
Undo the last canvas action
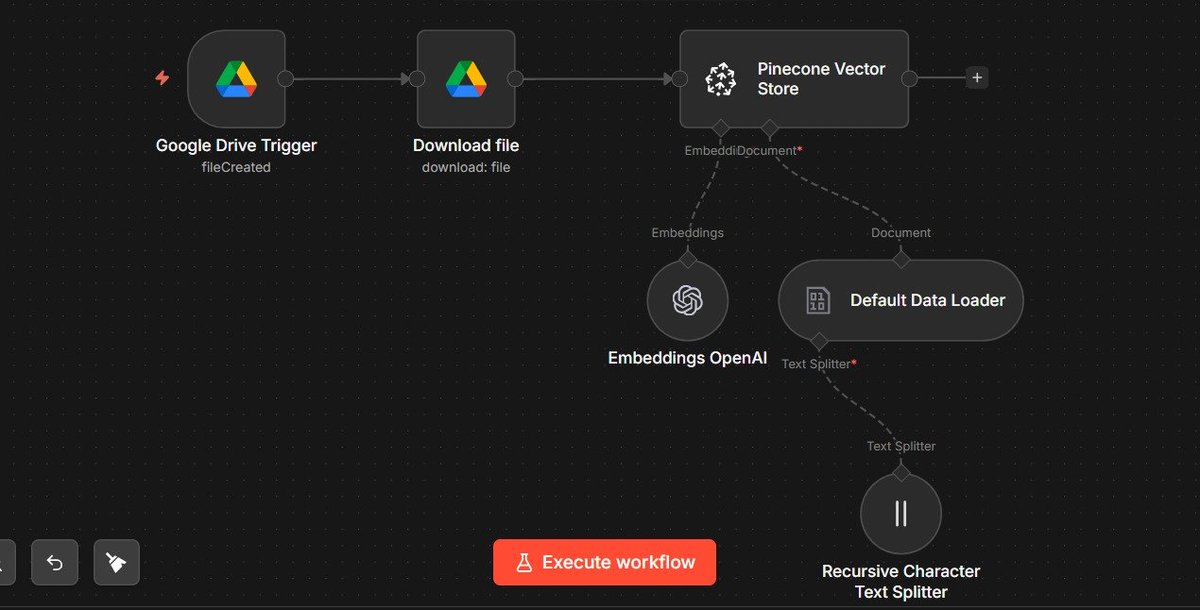55,563
